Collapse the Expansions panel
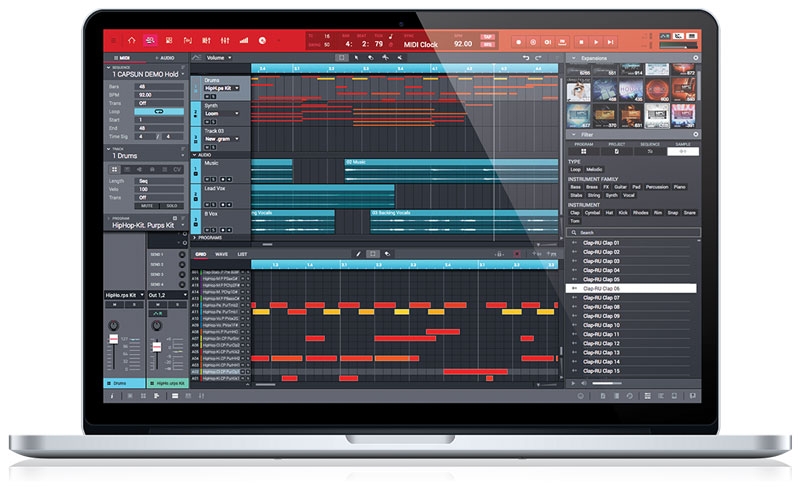Screen dimensions: 800x500 (x=573, y=59)
